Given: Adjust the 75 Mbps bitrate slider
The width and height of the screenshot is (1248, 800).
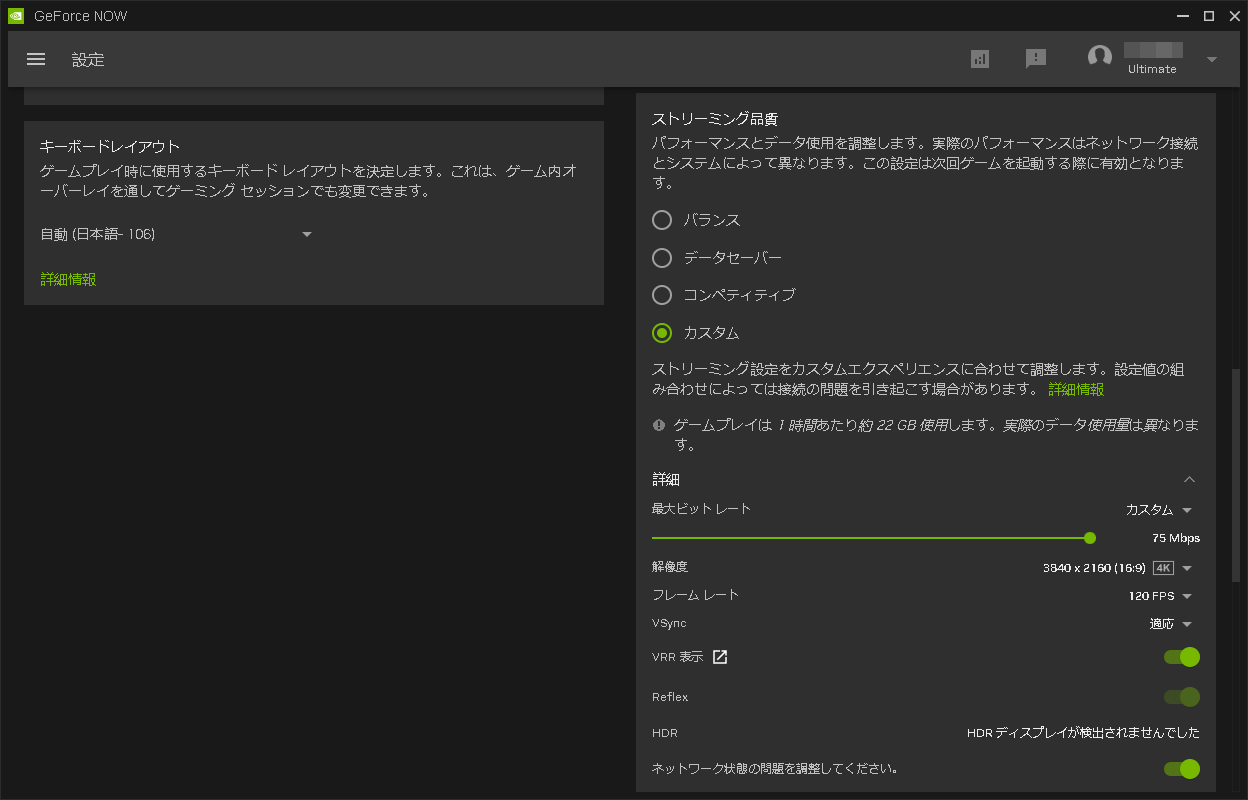Looking at the screenshot, I should 1089,538.
